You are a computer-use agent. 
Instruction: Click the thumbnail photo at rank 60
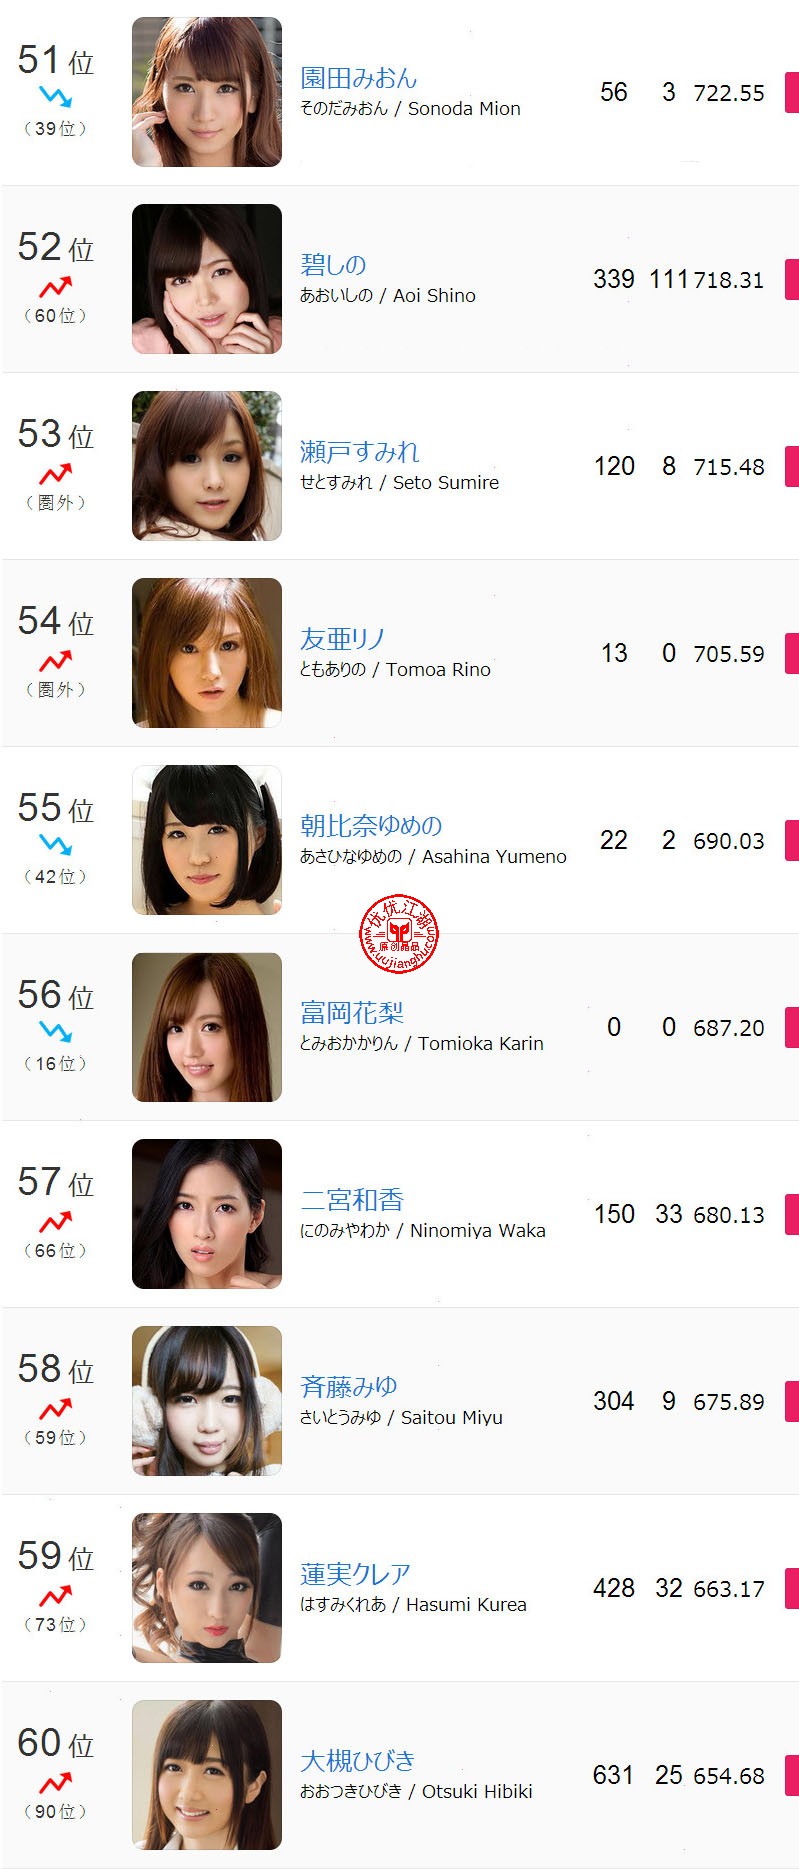click(x=207, y=1775)
